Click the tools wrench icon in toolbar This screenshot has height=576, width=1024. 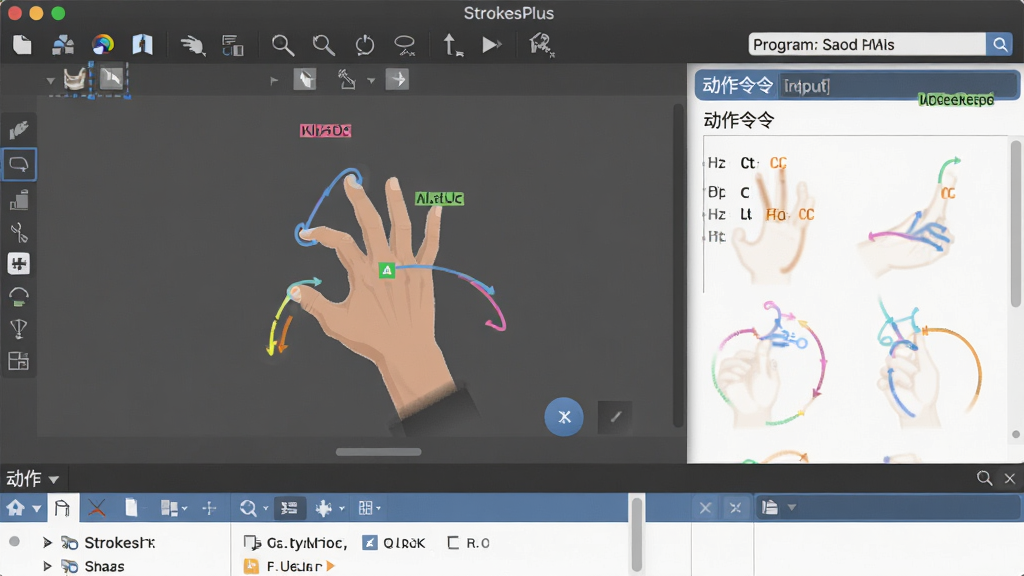pos(541,45)
